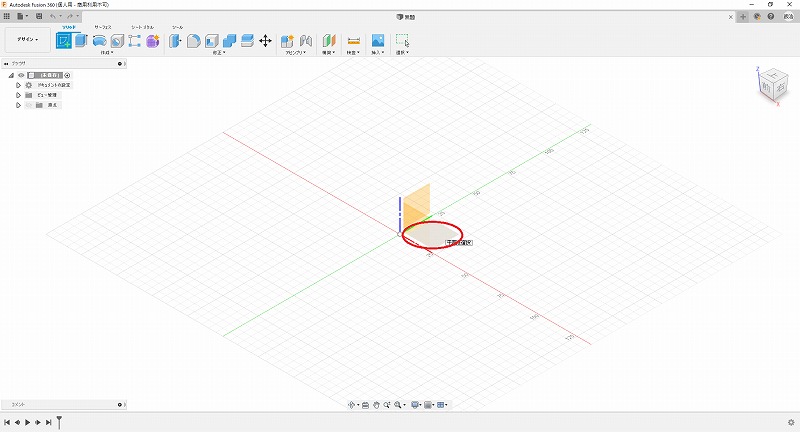800x432 pixels.
Task: Select the Construct plane icon
Action: point(329,41)
